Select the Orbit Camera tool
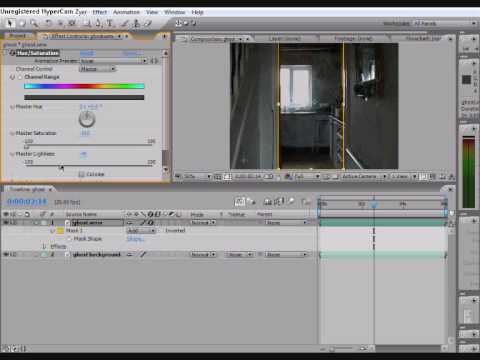 point(61,23)
